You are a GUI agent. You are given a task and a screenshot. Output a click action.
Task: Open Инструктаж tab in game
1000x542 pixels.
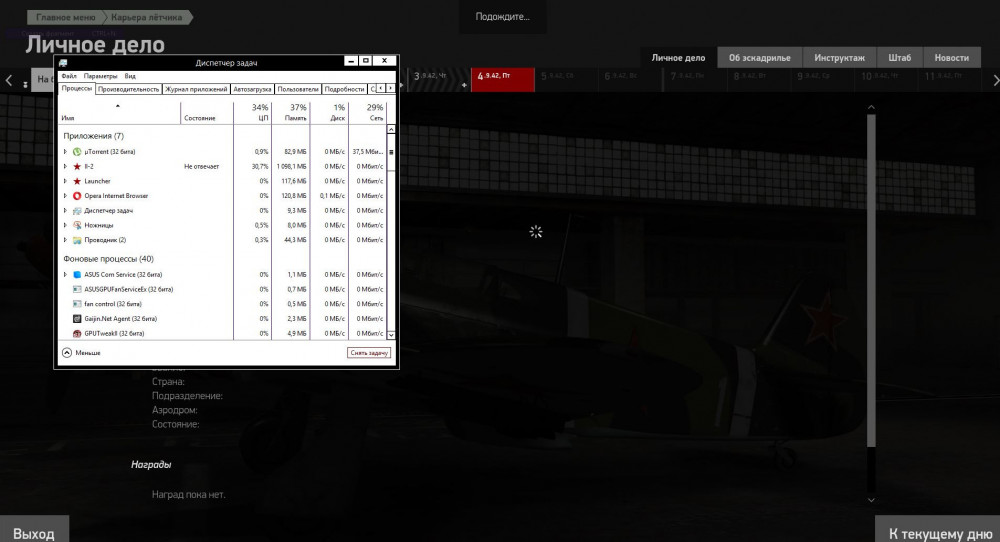839,57
